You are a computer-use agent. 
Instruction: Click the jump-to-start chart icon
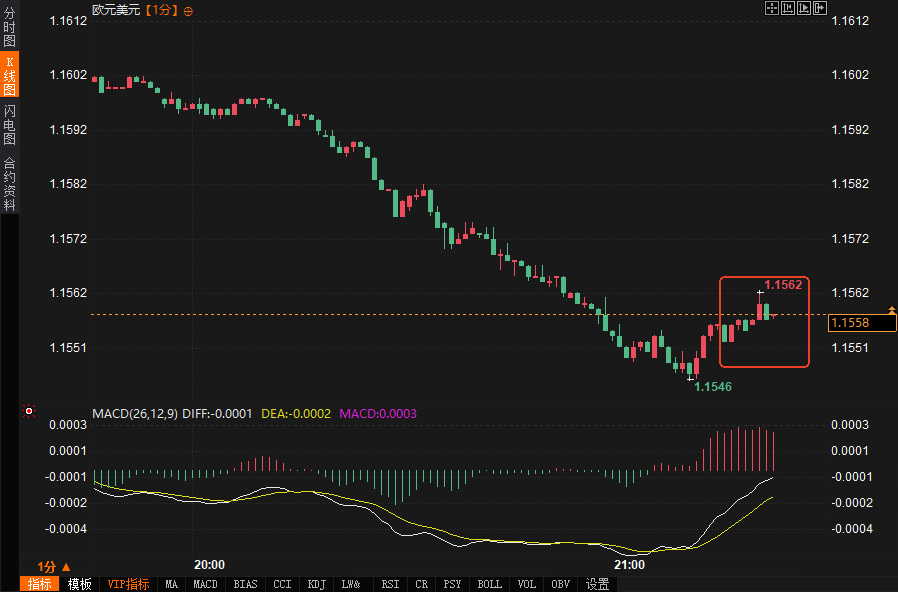[x=788, y=8]
